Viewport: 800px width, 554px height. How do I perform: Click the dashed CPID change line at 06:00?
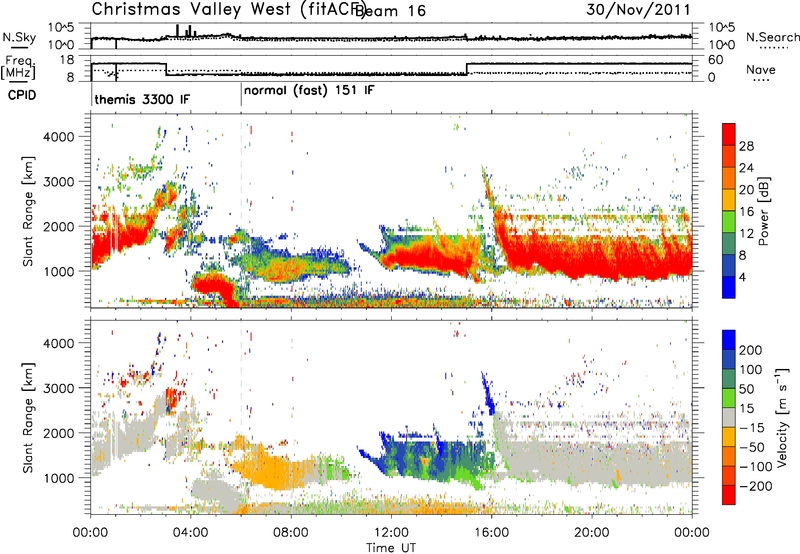(x=241, y=211)
